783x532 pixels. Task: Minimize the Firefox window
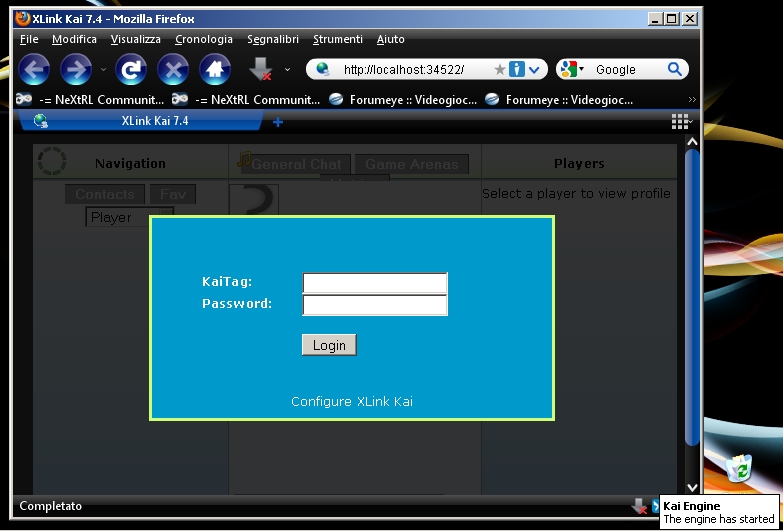[x=655, y=19]
